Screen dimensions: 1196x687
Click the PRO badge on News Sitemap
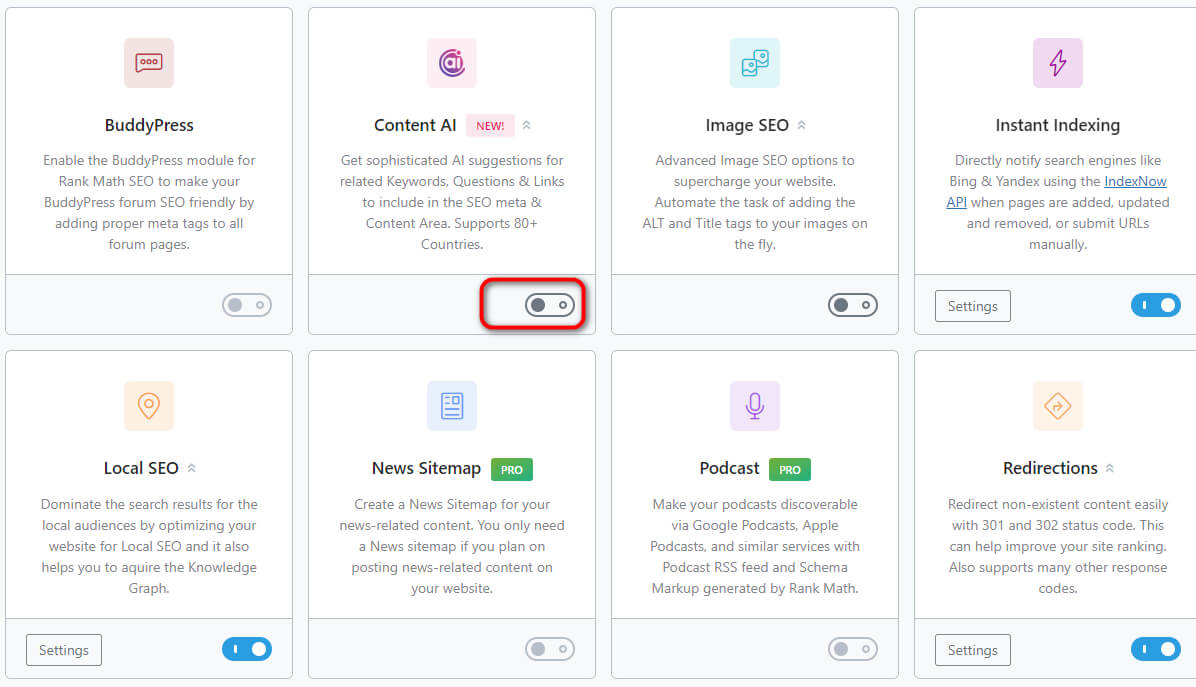512,469
